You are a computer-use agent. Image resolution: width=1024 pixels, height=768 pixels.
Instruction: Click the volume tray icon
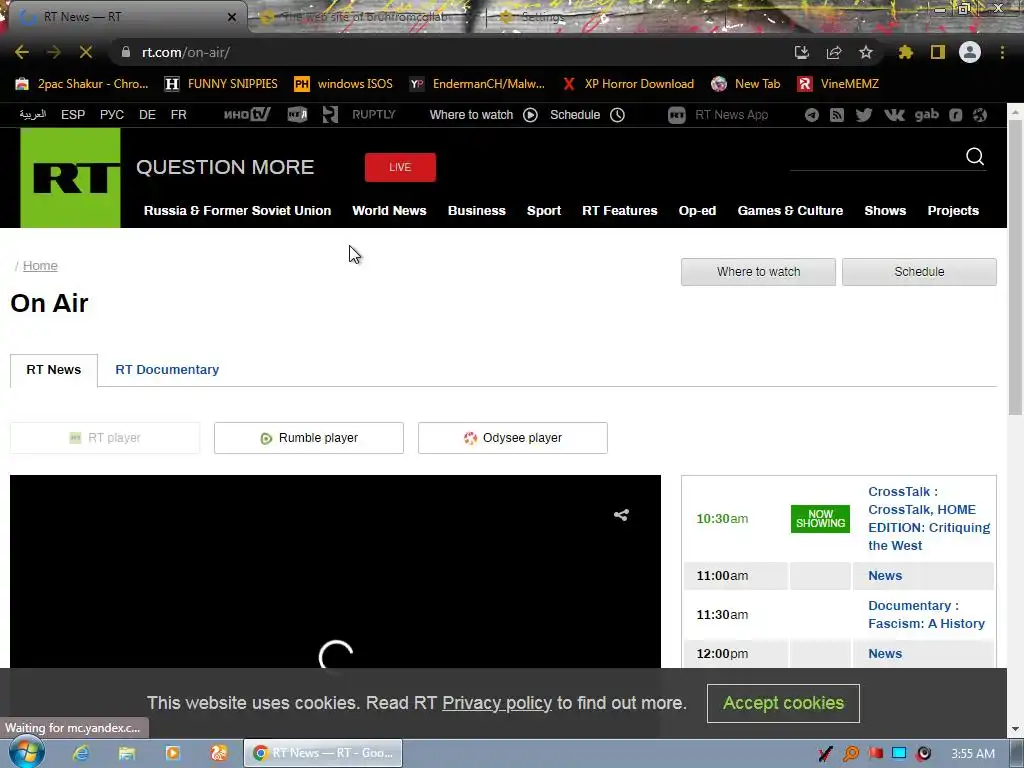923,754
